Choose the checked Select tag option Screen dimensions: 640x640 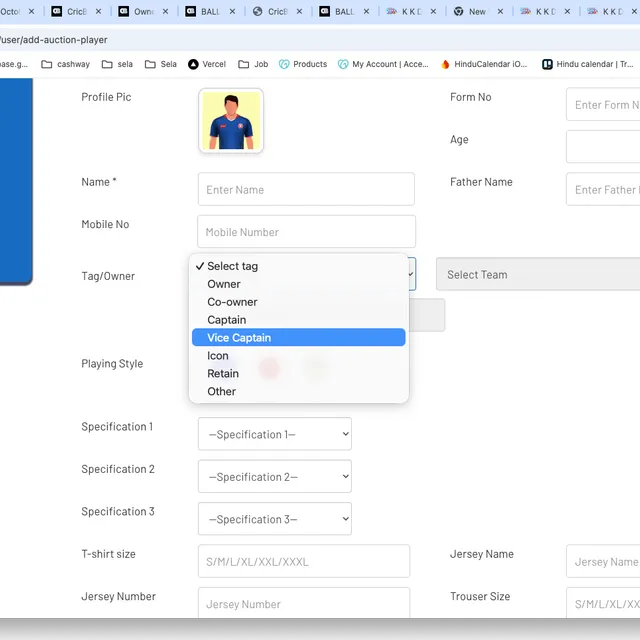298,266
